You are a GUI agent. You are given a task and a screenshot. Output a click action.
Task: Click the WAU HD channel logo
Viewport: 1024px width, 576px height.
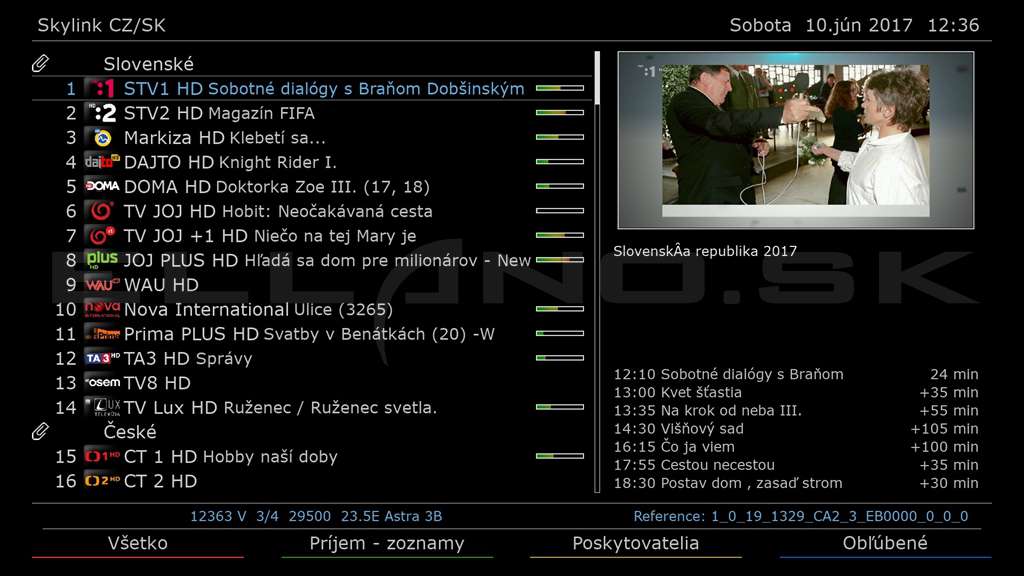pyautogui.click(x=102, y=285)
